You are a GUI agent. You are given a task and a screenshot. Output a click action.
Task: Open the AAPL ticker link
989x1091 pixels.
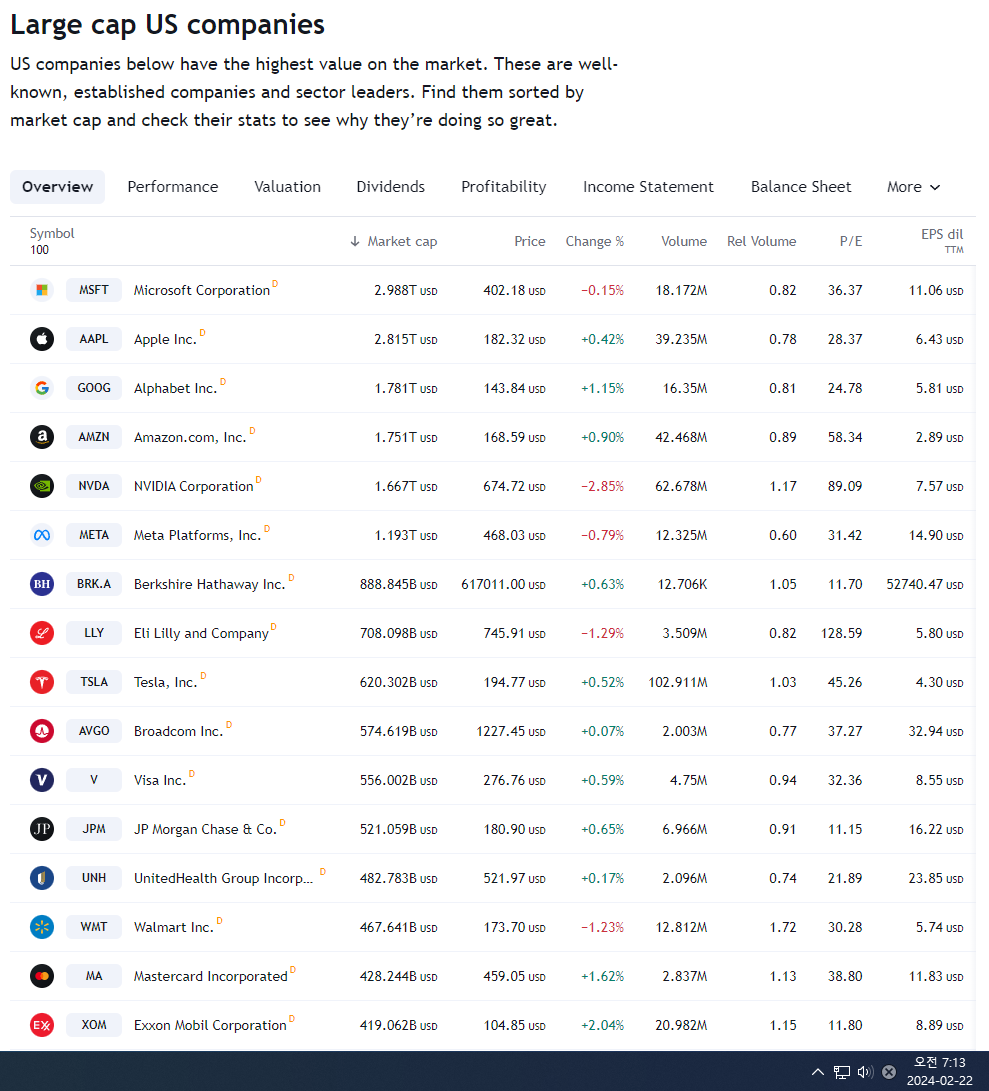pyautogui.click(x=94, y=339)
